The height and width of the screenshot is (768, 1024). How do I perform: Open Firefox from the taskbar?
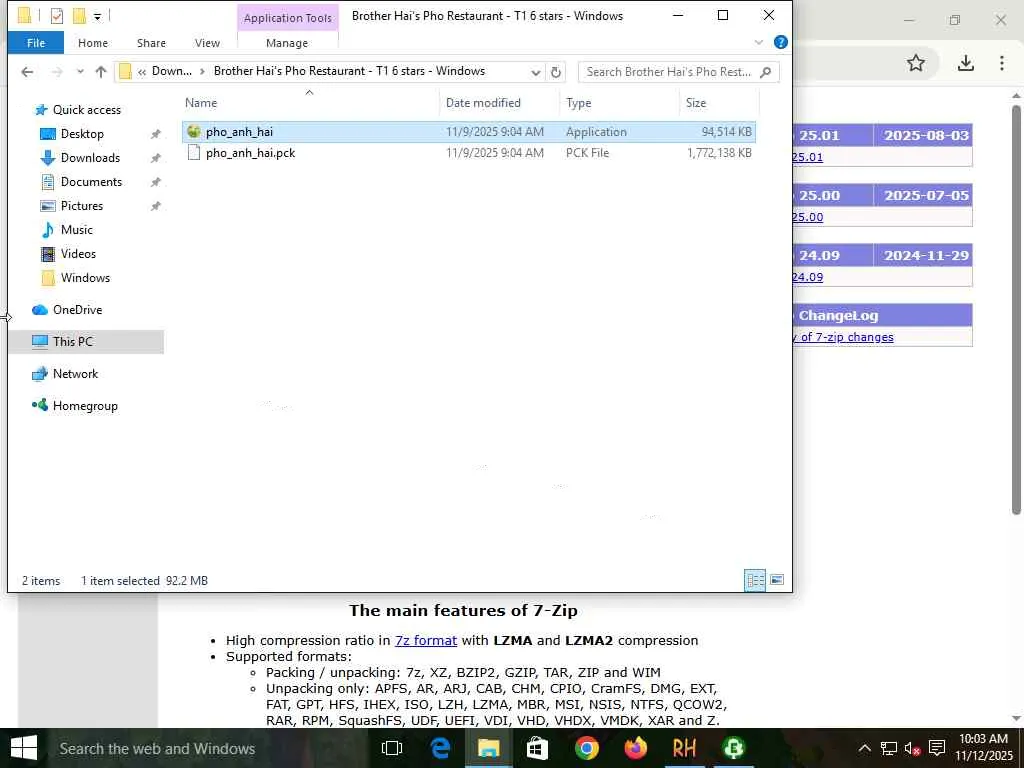635,748
